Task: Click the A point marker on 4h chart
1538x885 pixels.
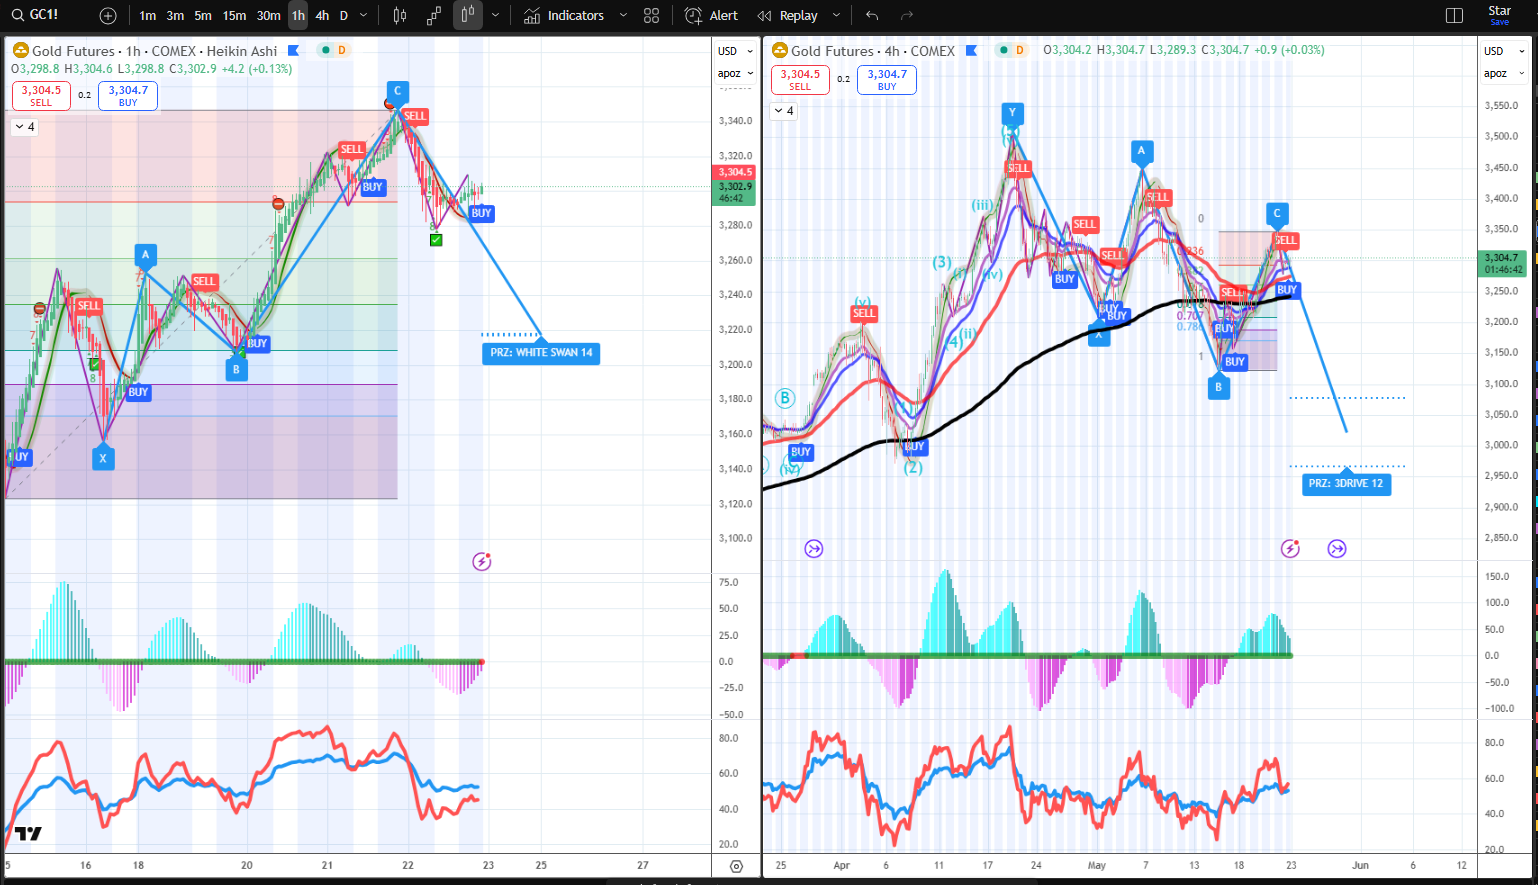Action: (x=1141, y=153)
